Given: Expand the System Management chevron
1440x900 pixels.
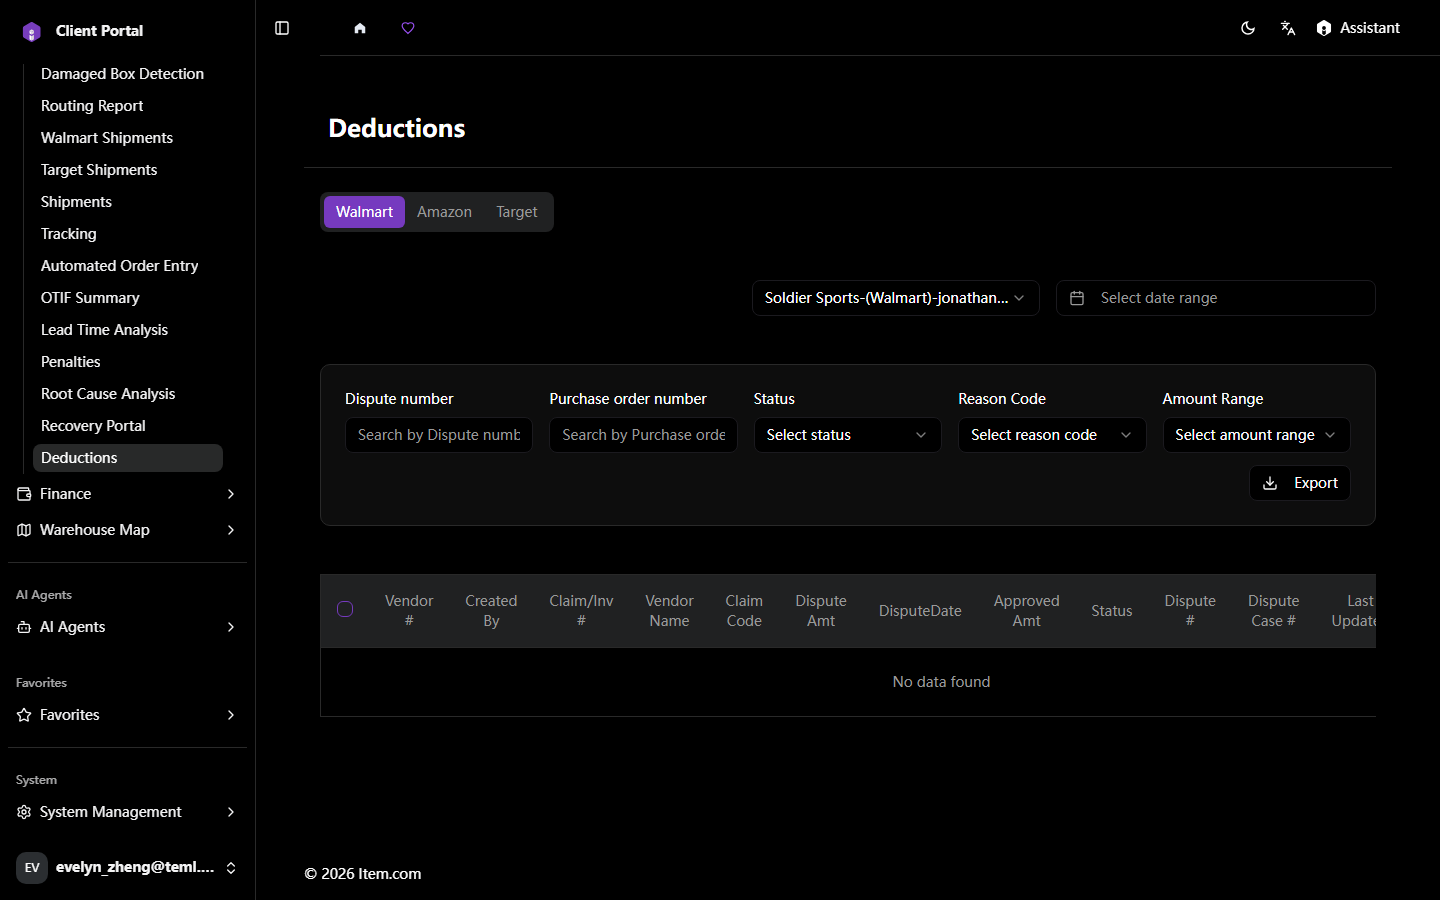Looking at the screenshot, I should [231, 812].
